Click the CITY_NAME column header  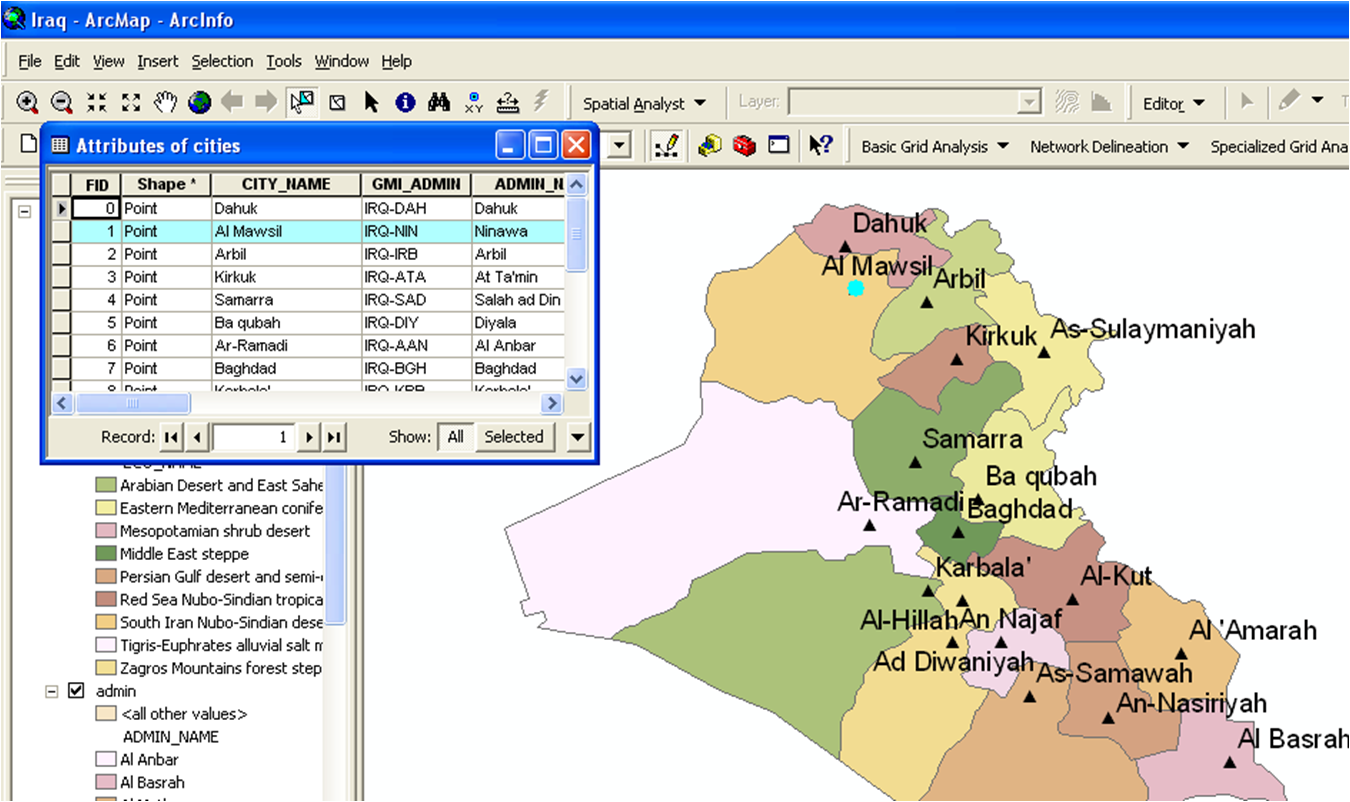pos(285,184)
